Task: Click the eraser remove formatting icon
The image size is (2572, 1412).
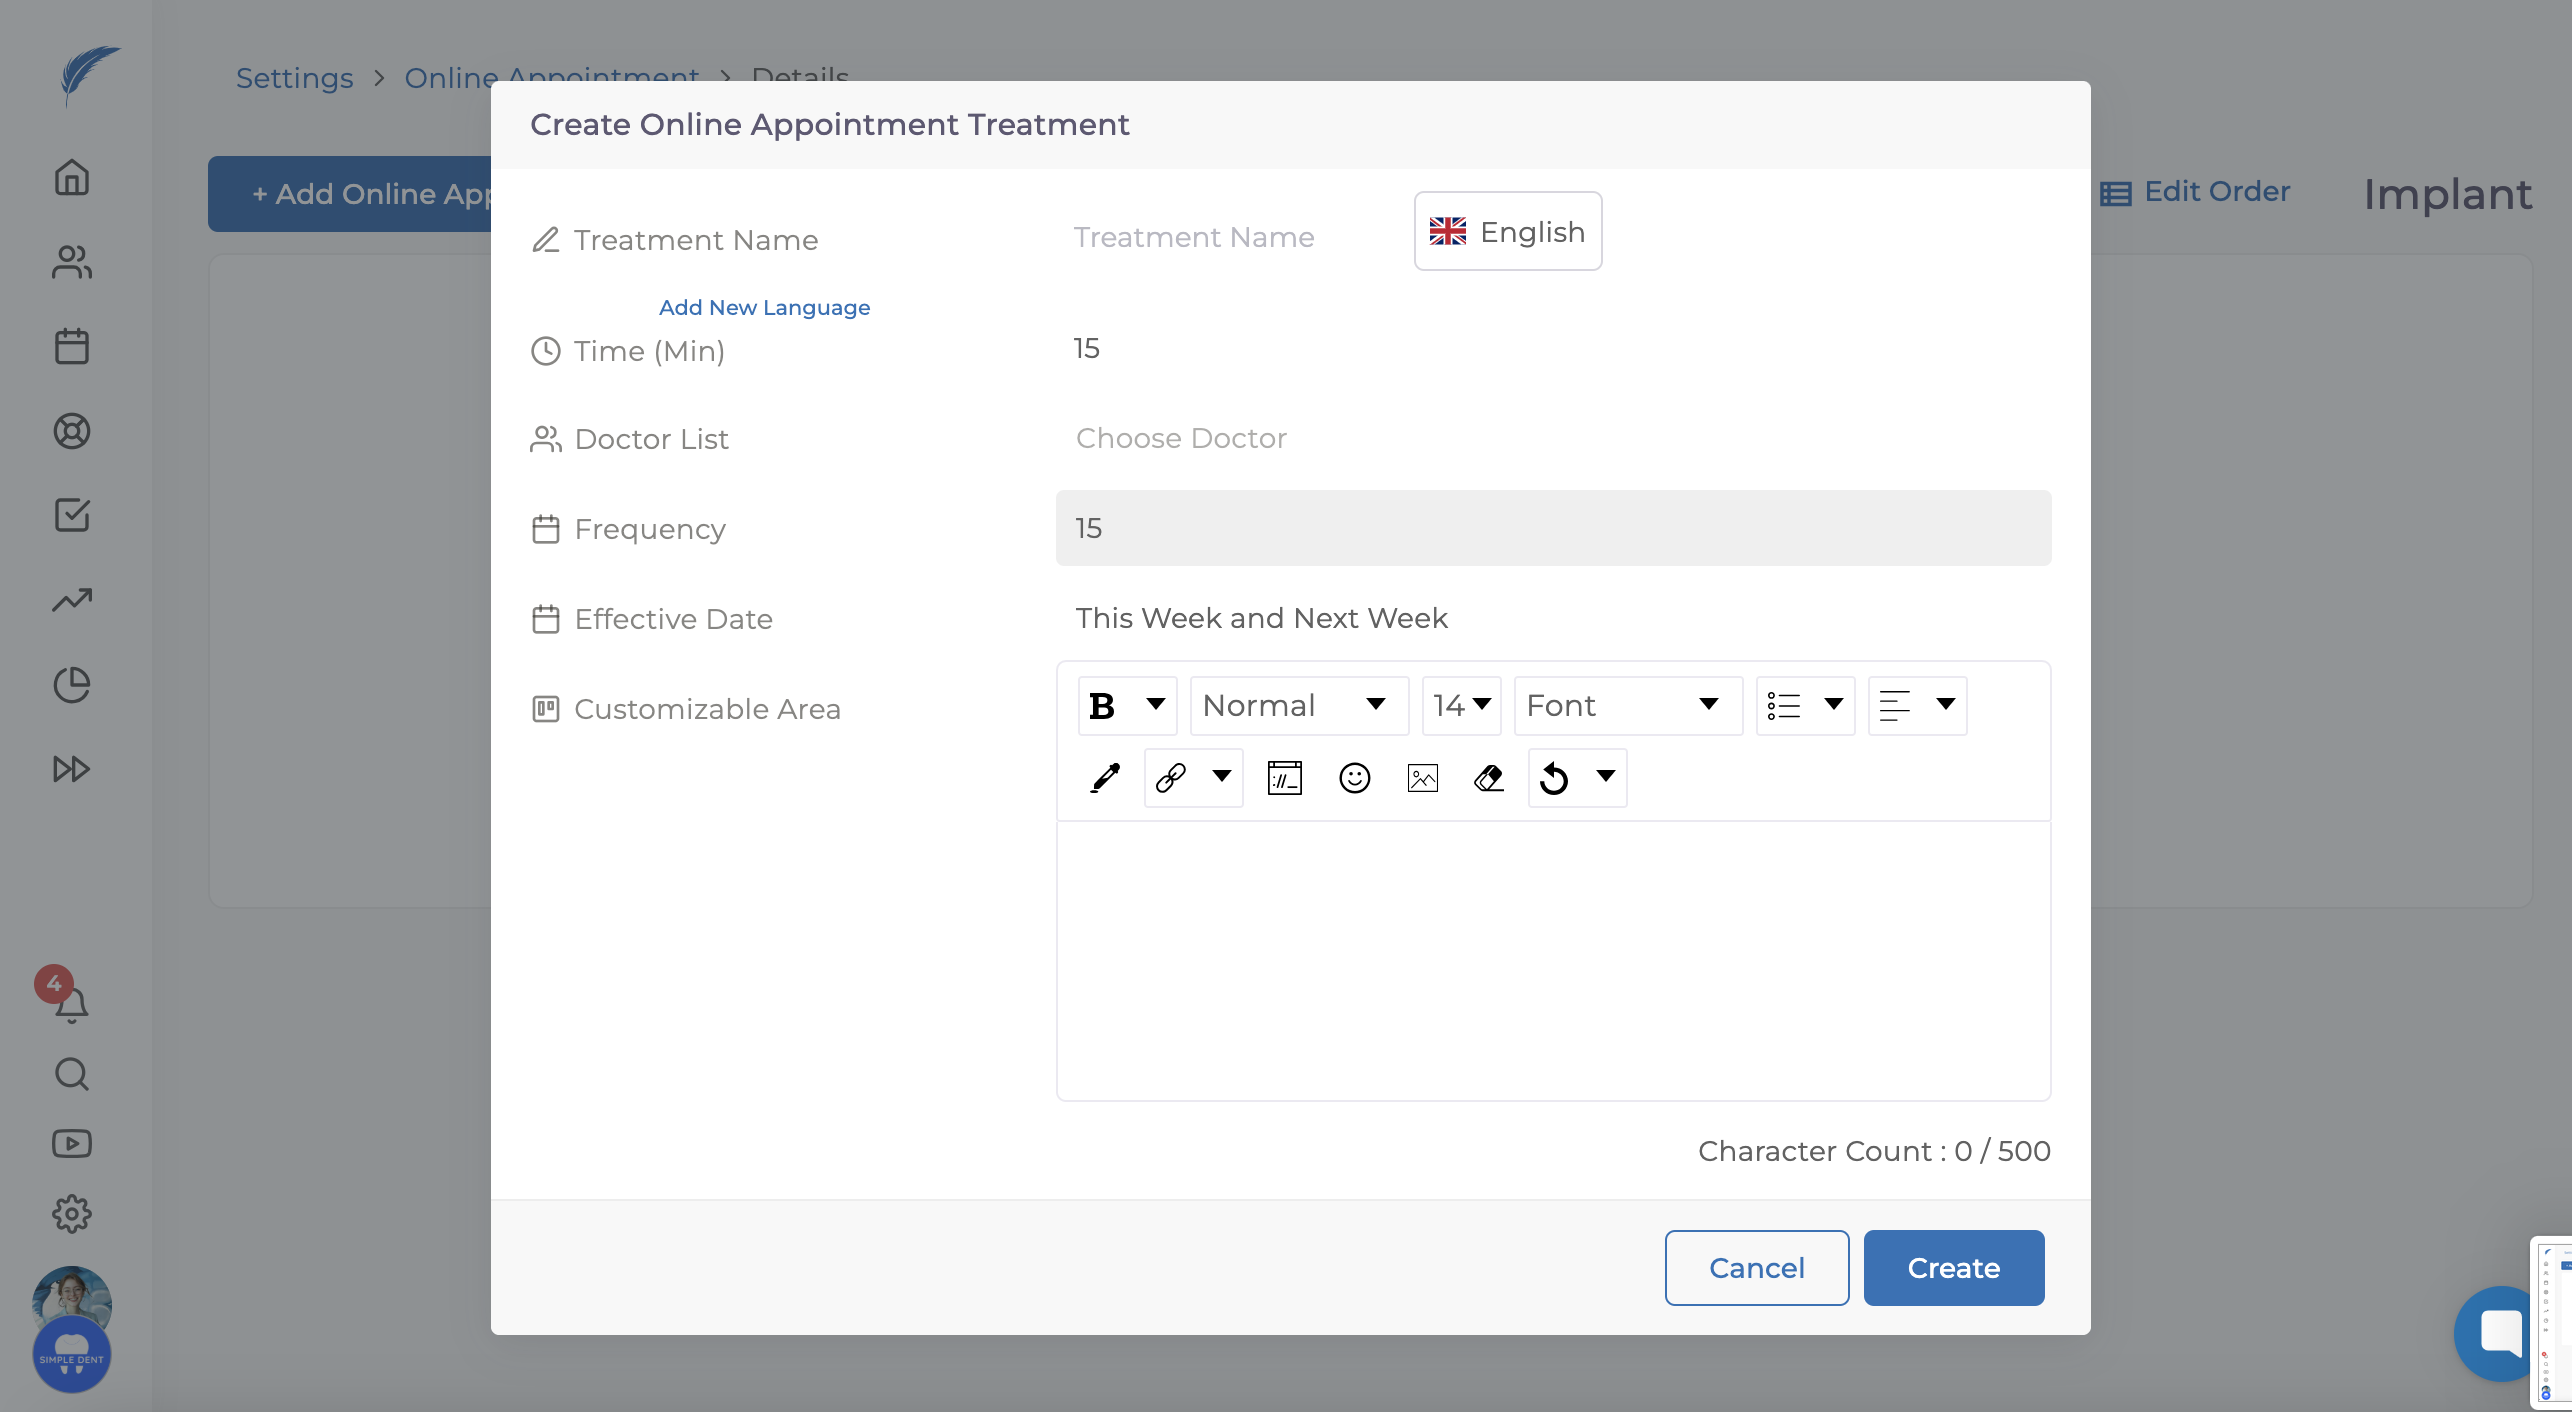Action: coord(1489,778)
